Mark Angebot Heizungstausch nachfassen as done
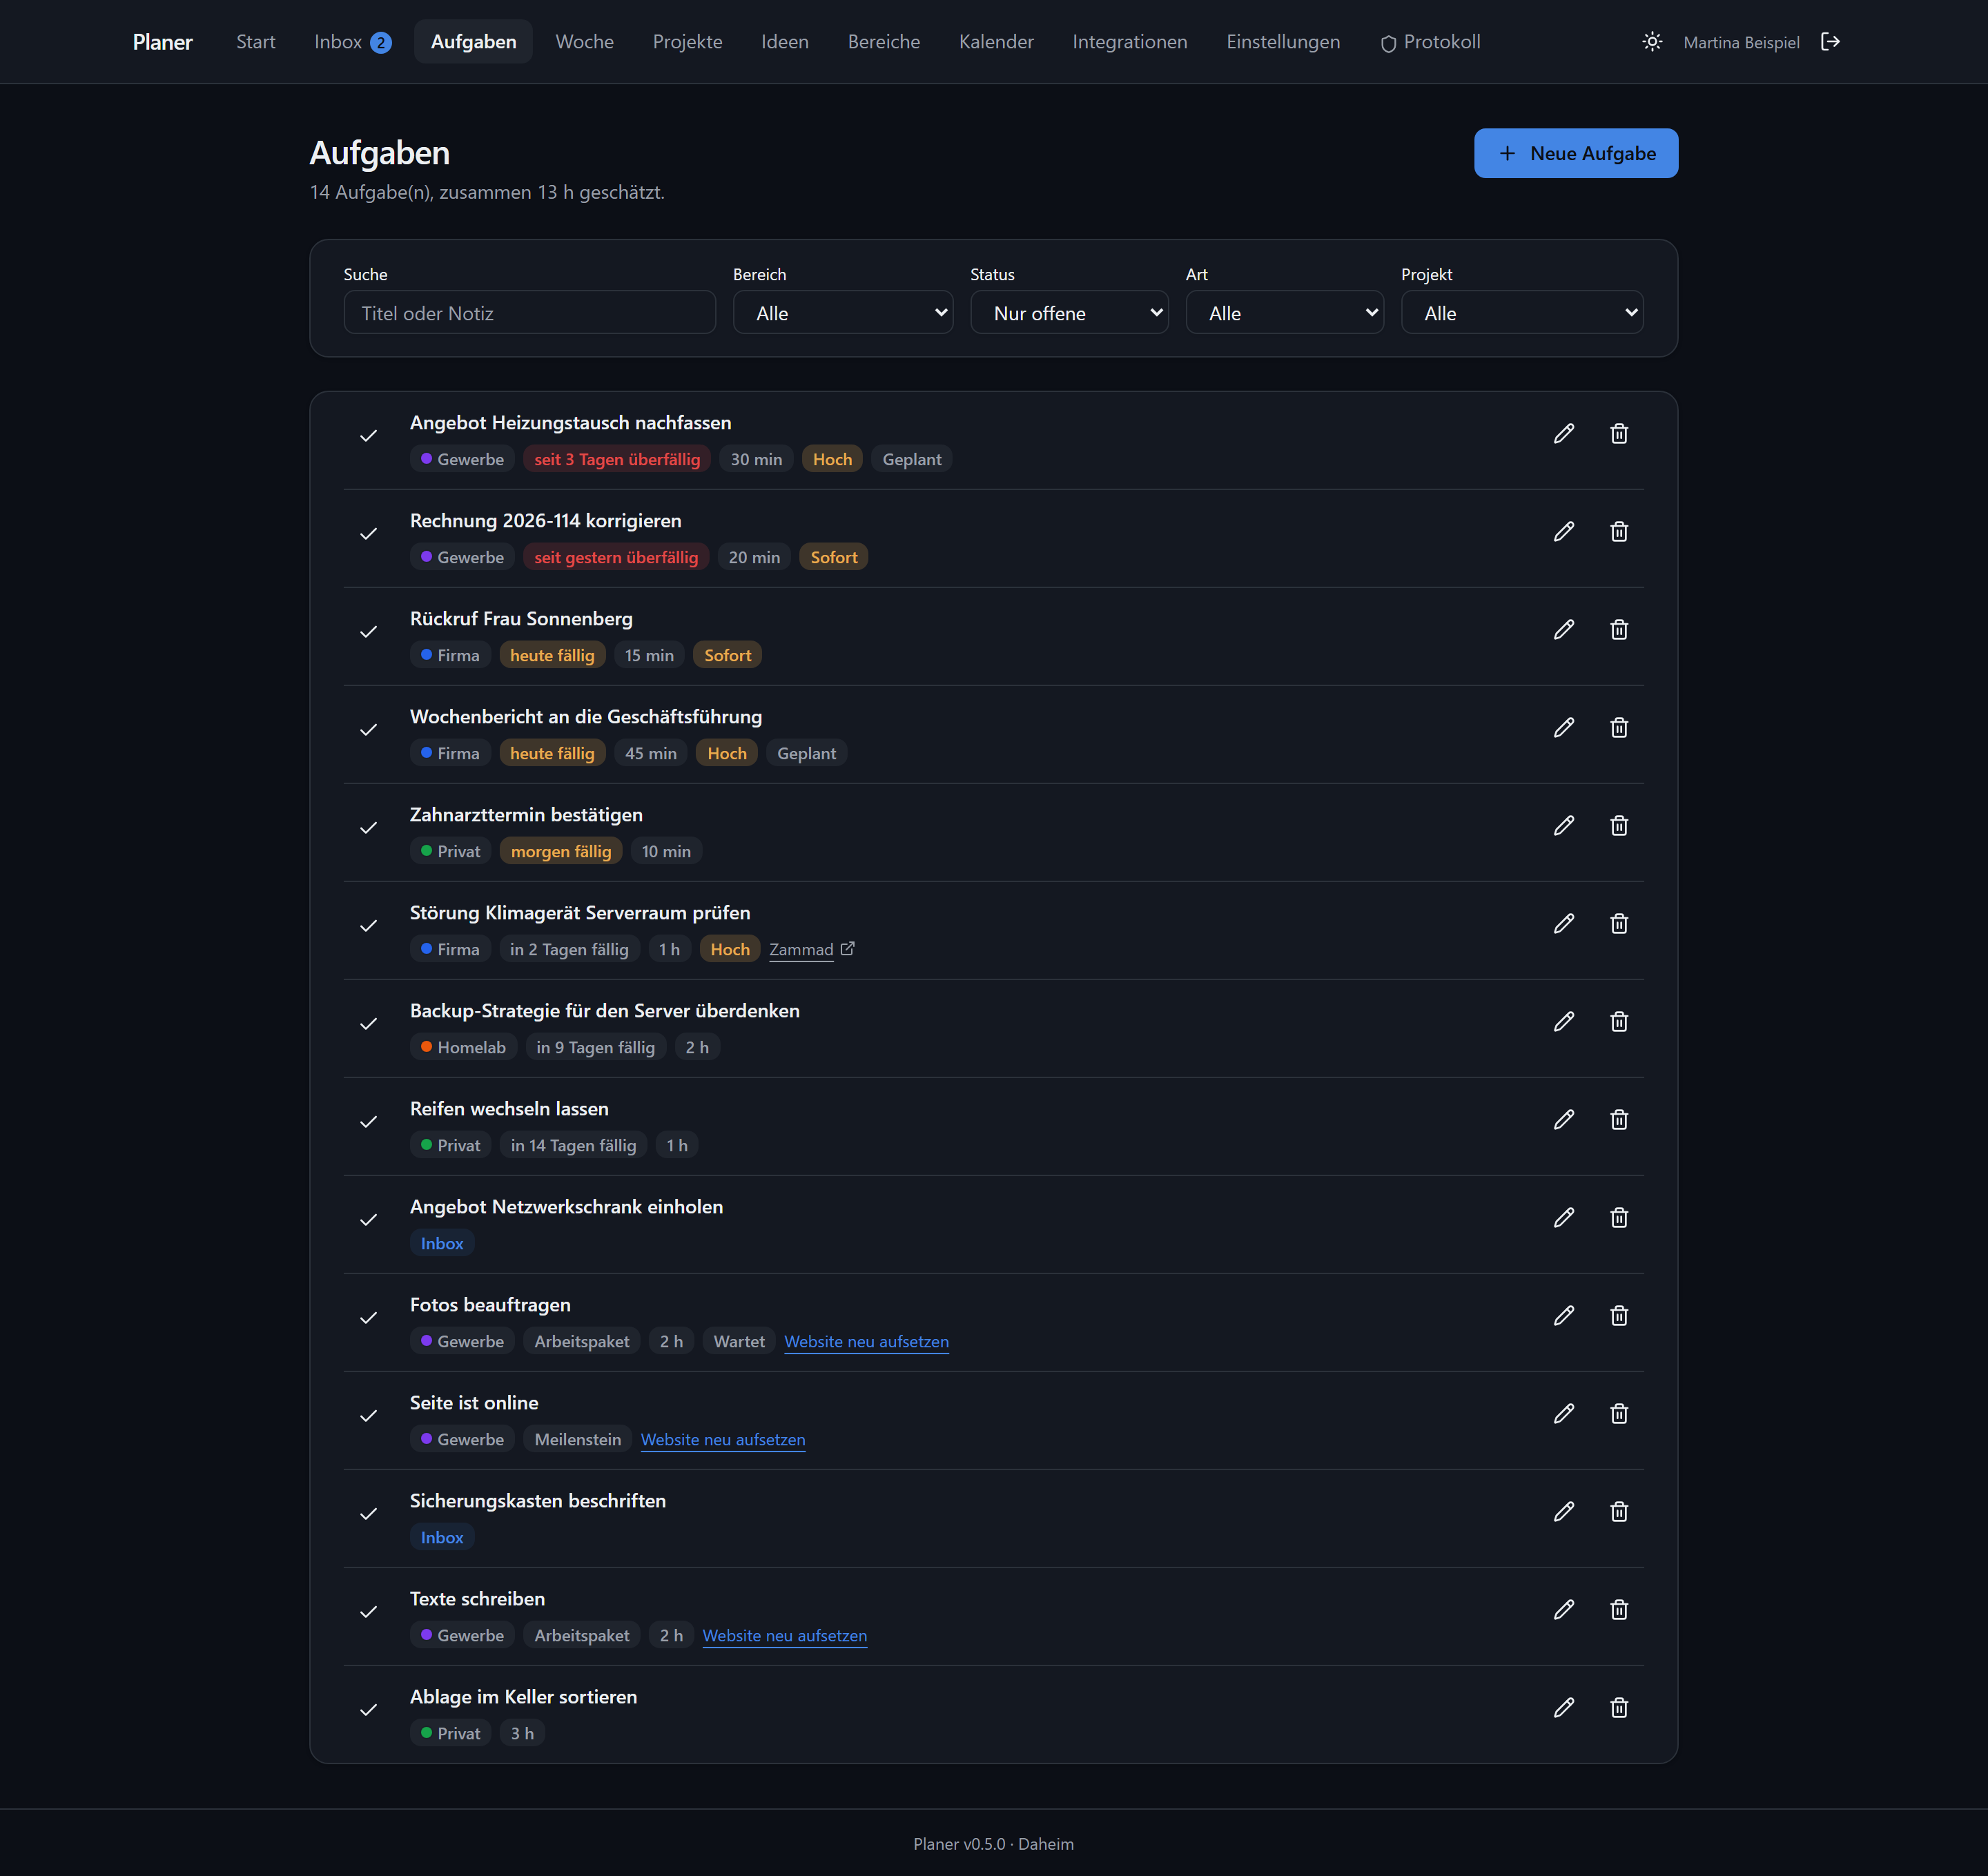Viewport: 1988px width, 1876px height. (368, 436)
